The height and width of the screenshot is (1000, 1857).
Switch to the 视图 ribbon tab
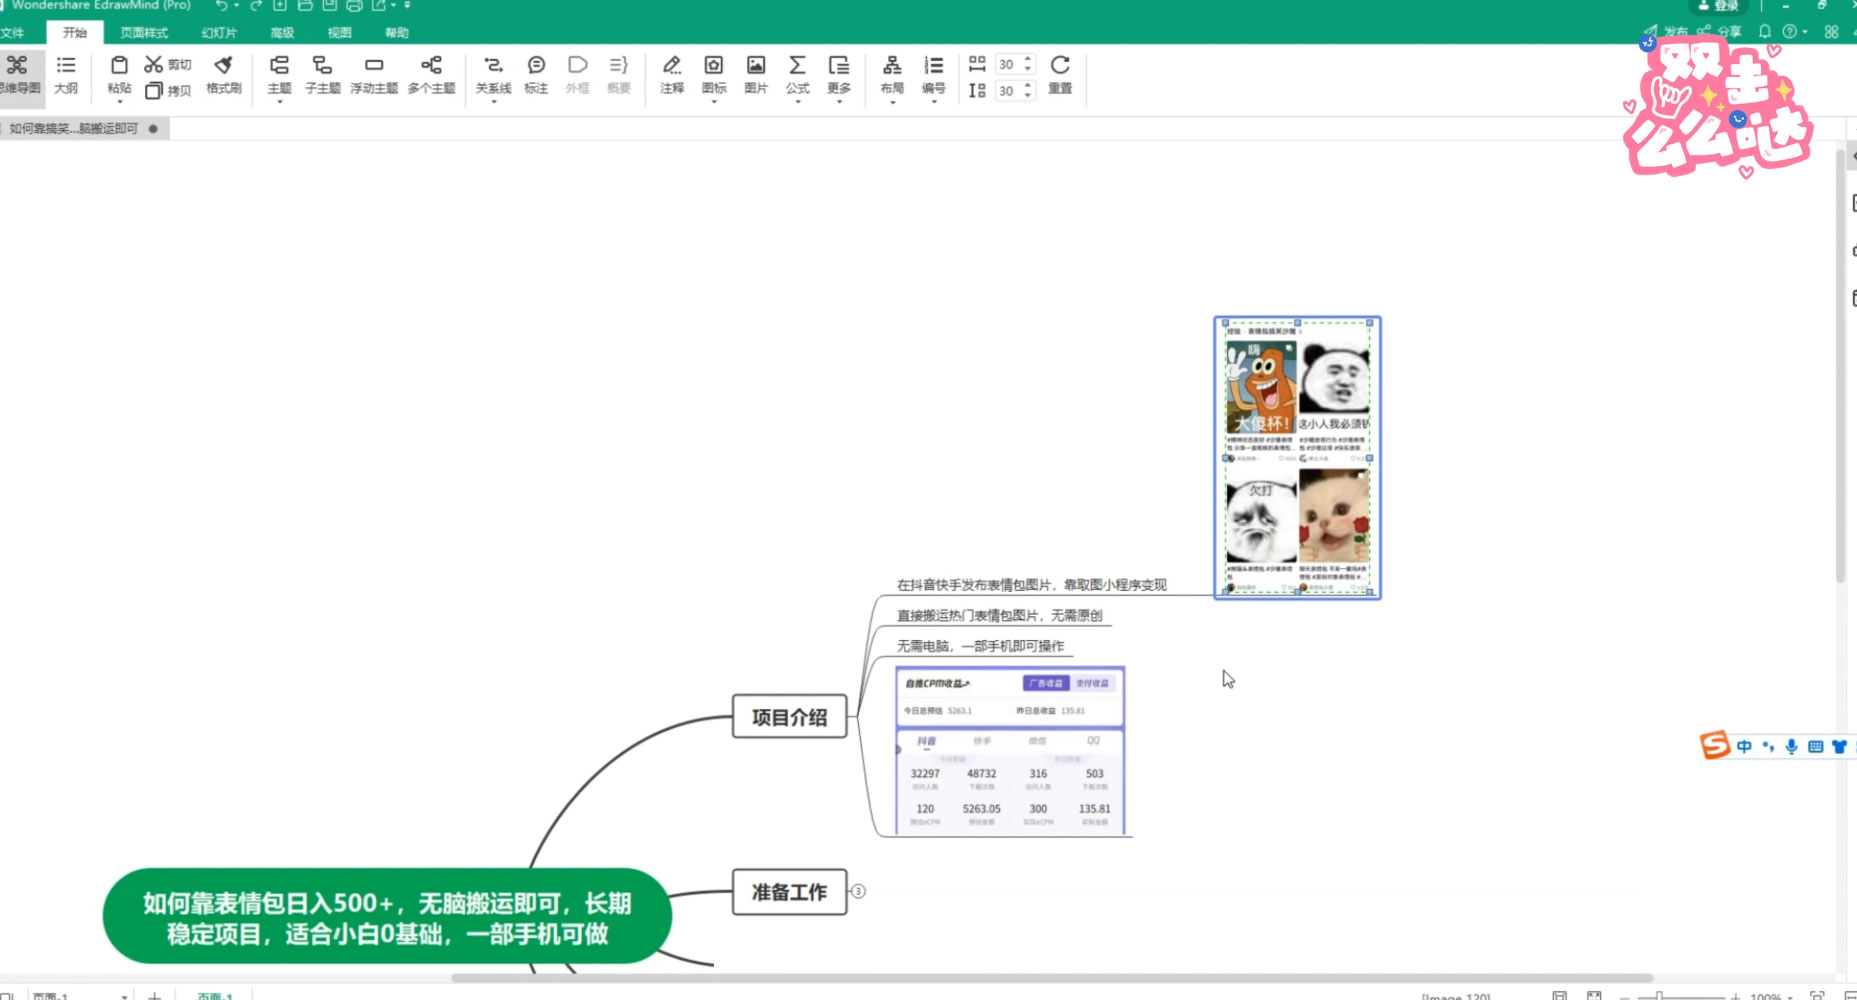[338, 32]
